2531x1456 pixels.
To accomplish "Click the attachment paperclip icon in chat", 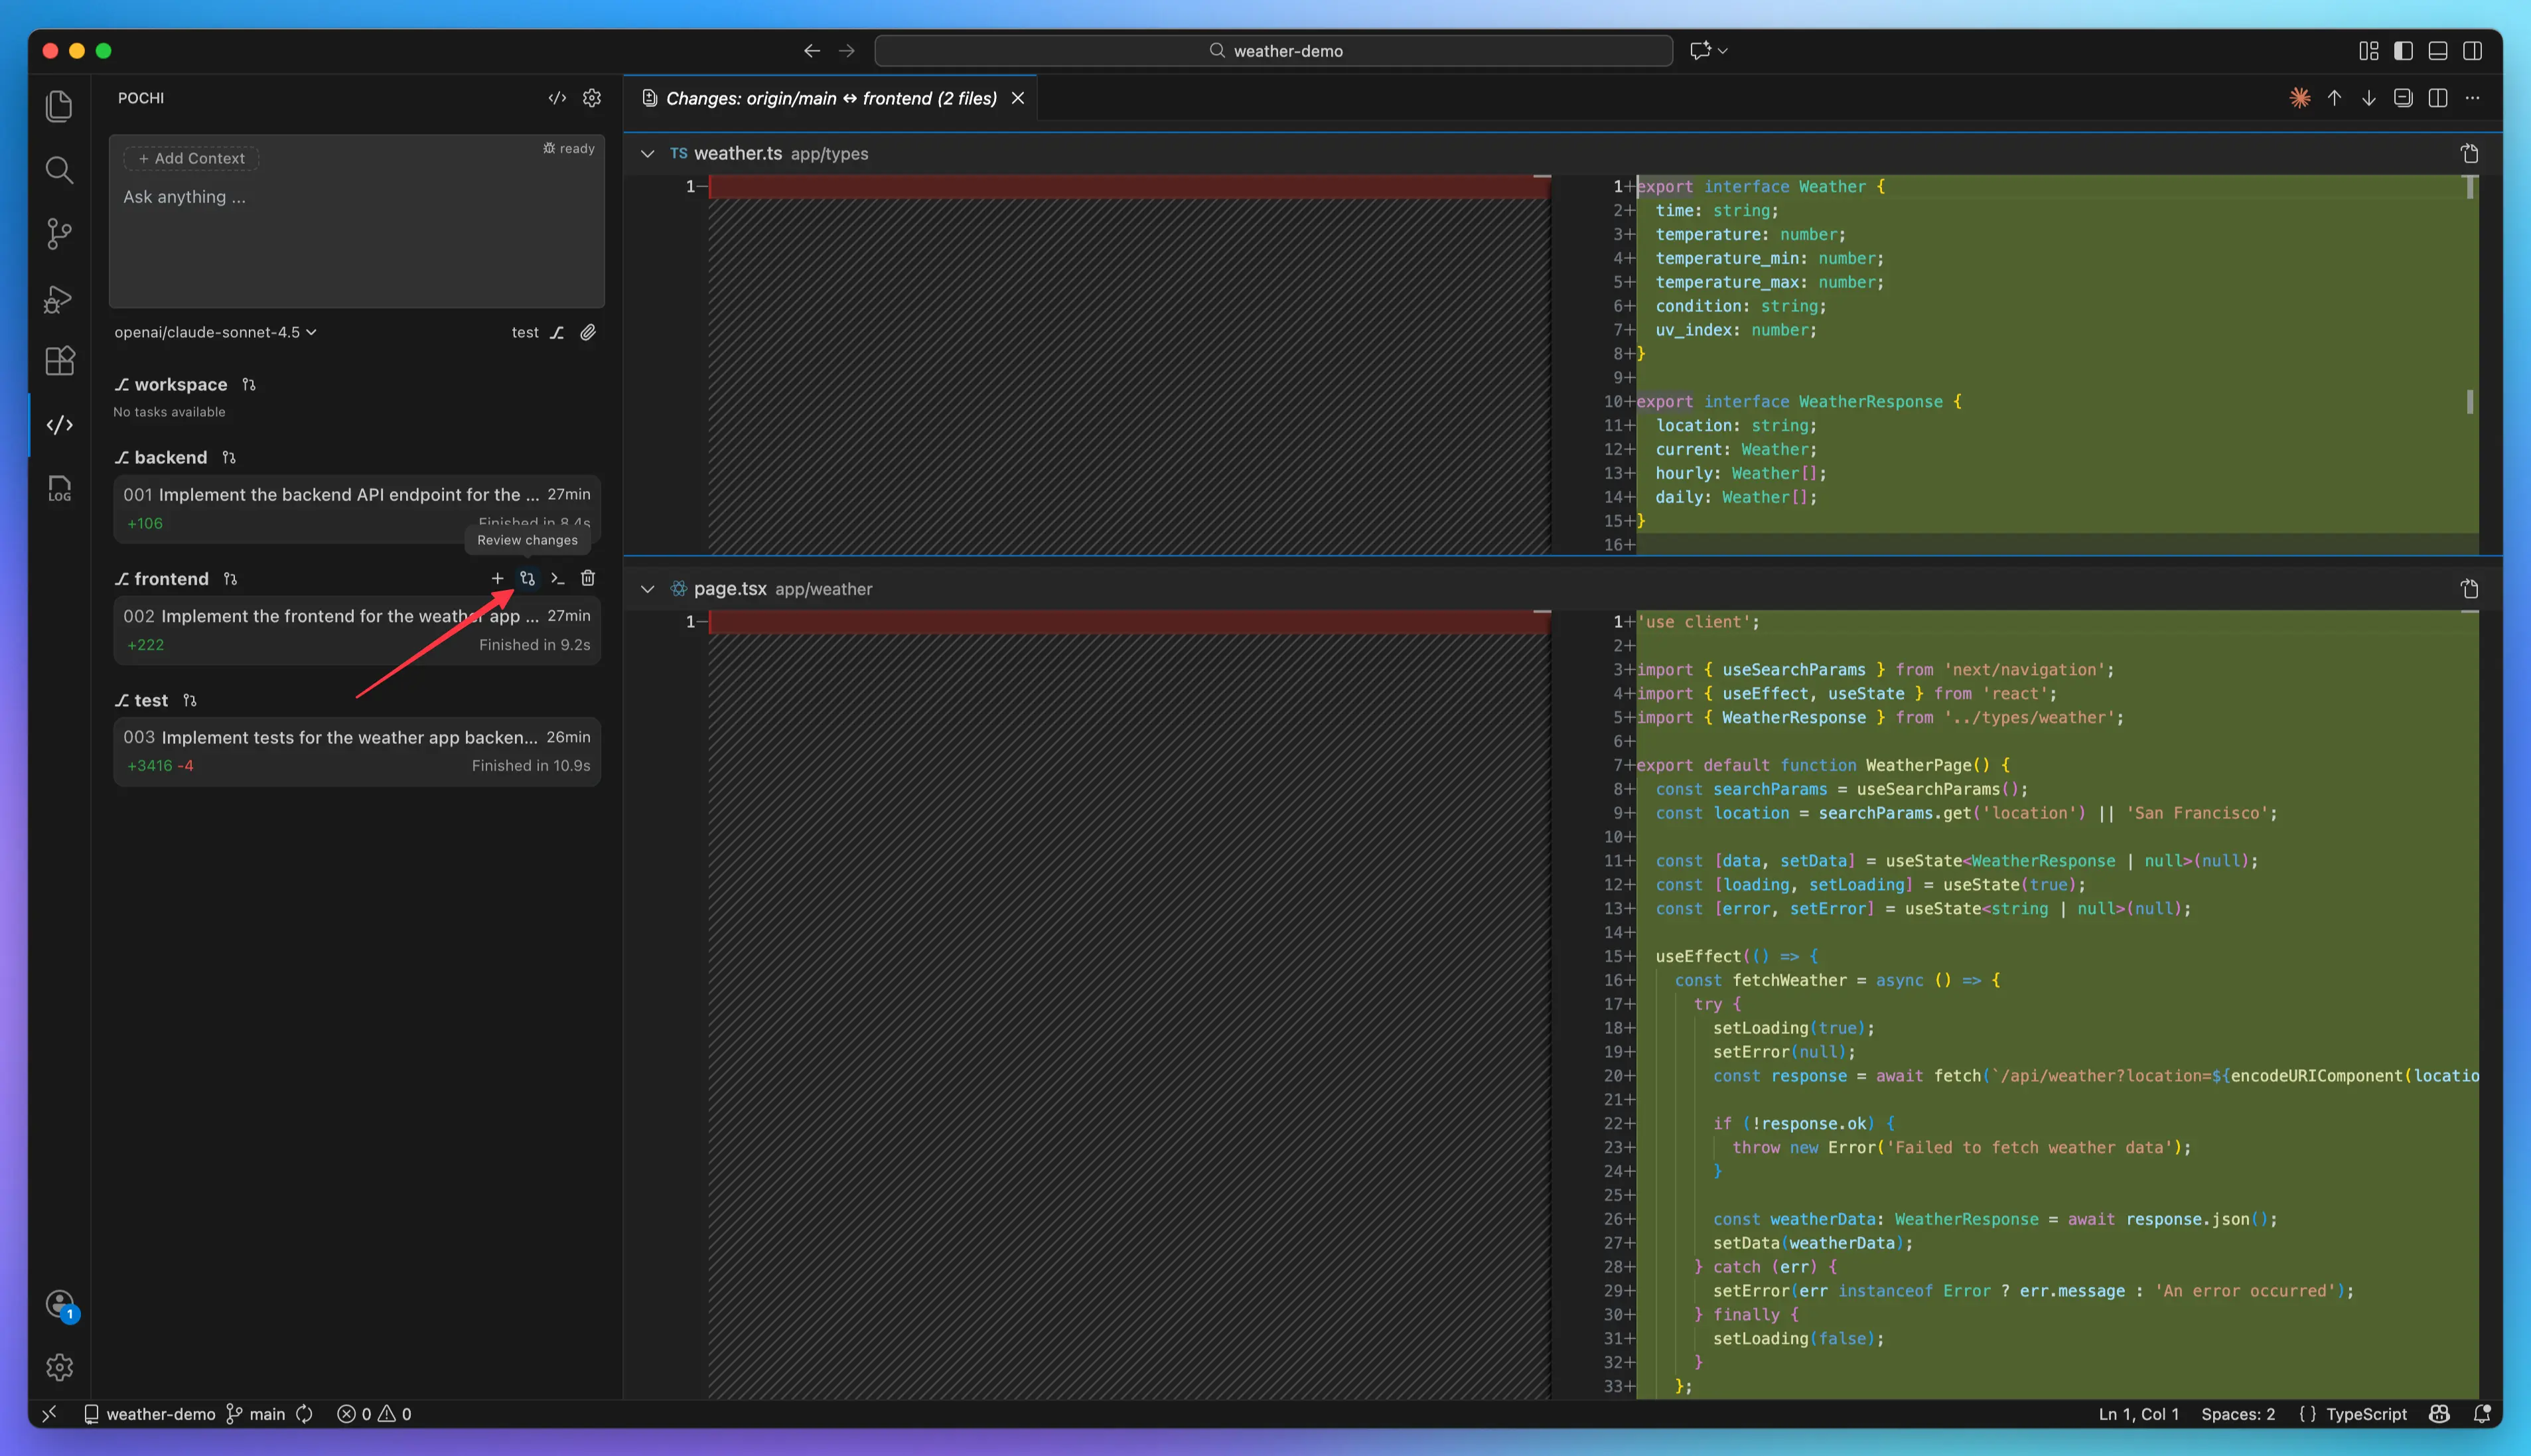I will click(588, 332).
